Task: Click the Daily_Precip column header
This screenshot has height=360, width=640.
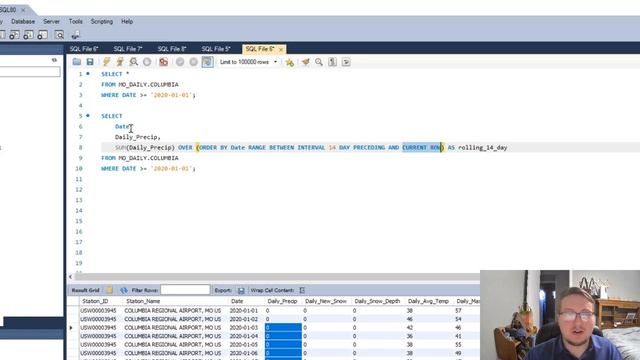Action: tap(282, 301)
